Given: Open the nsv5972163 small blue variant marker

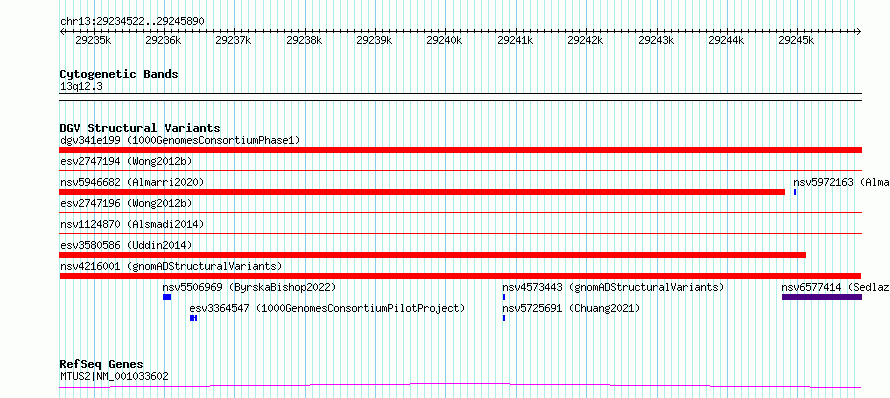Looking at the screenshot, I should click(x=795, y=192).
